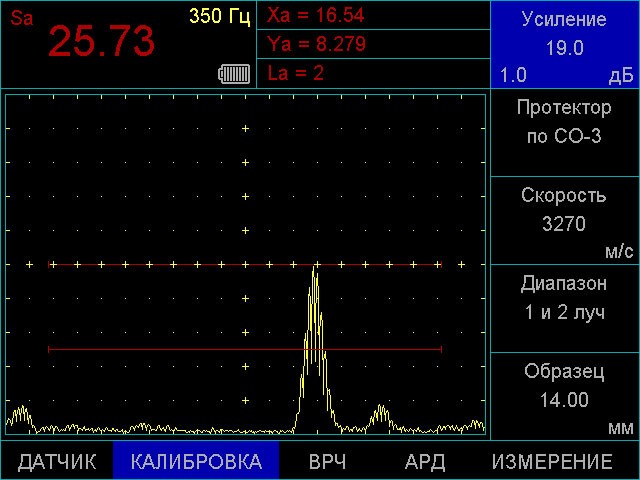Open the Протектор по СО-3 setting
Image resolution: width=640 pixels, height=480 pixels.
(x=564, y=122)
